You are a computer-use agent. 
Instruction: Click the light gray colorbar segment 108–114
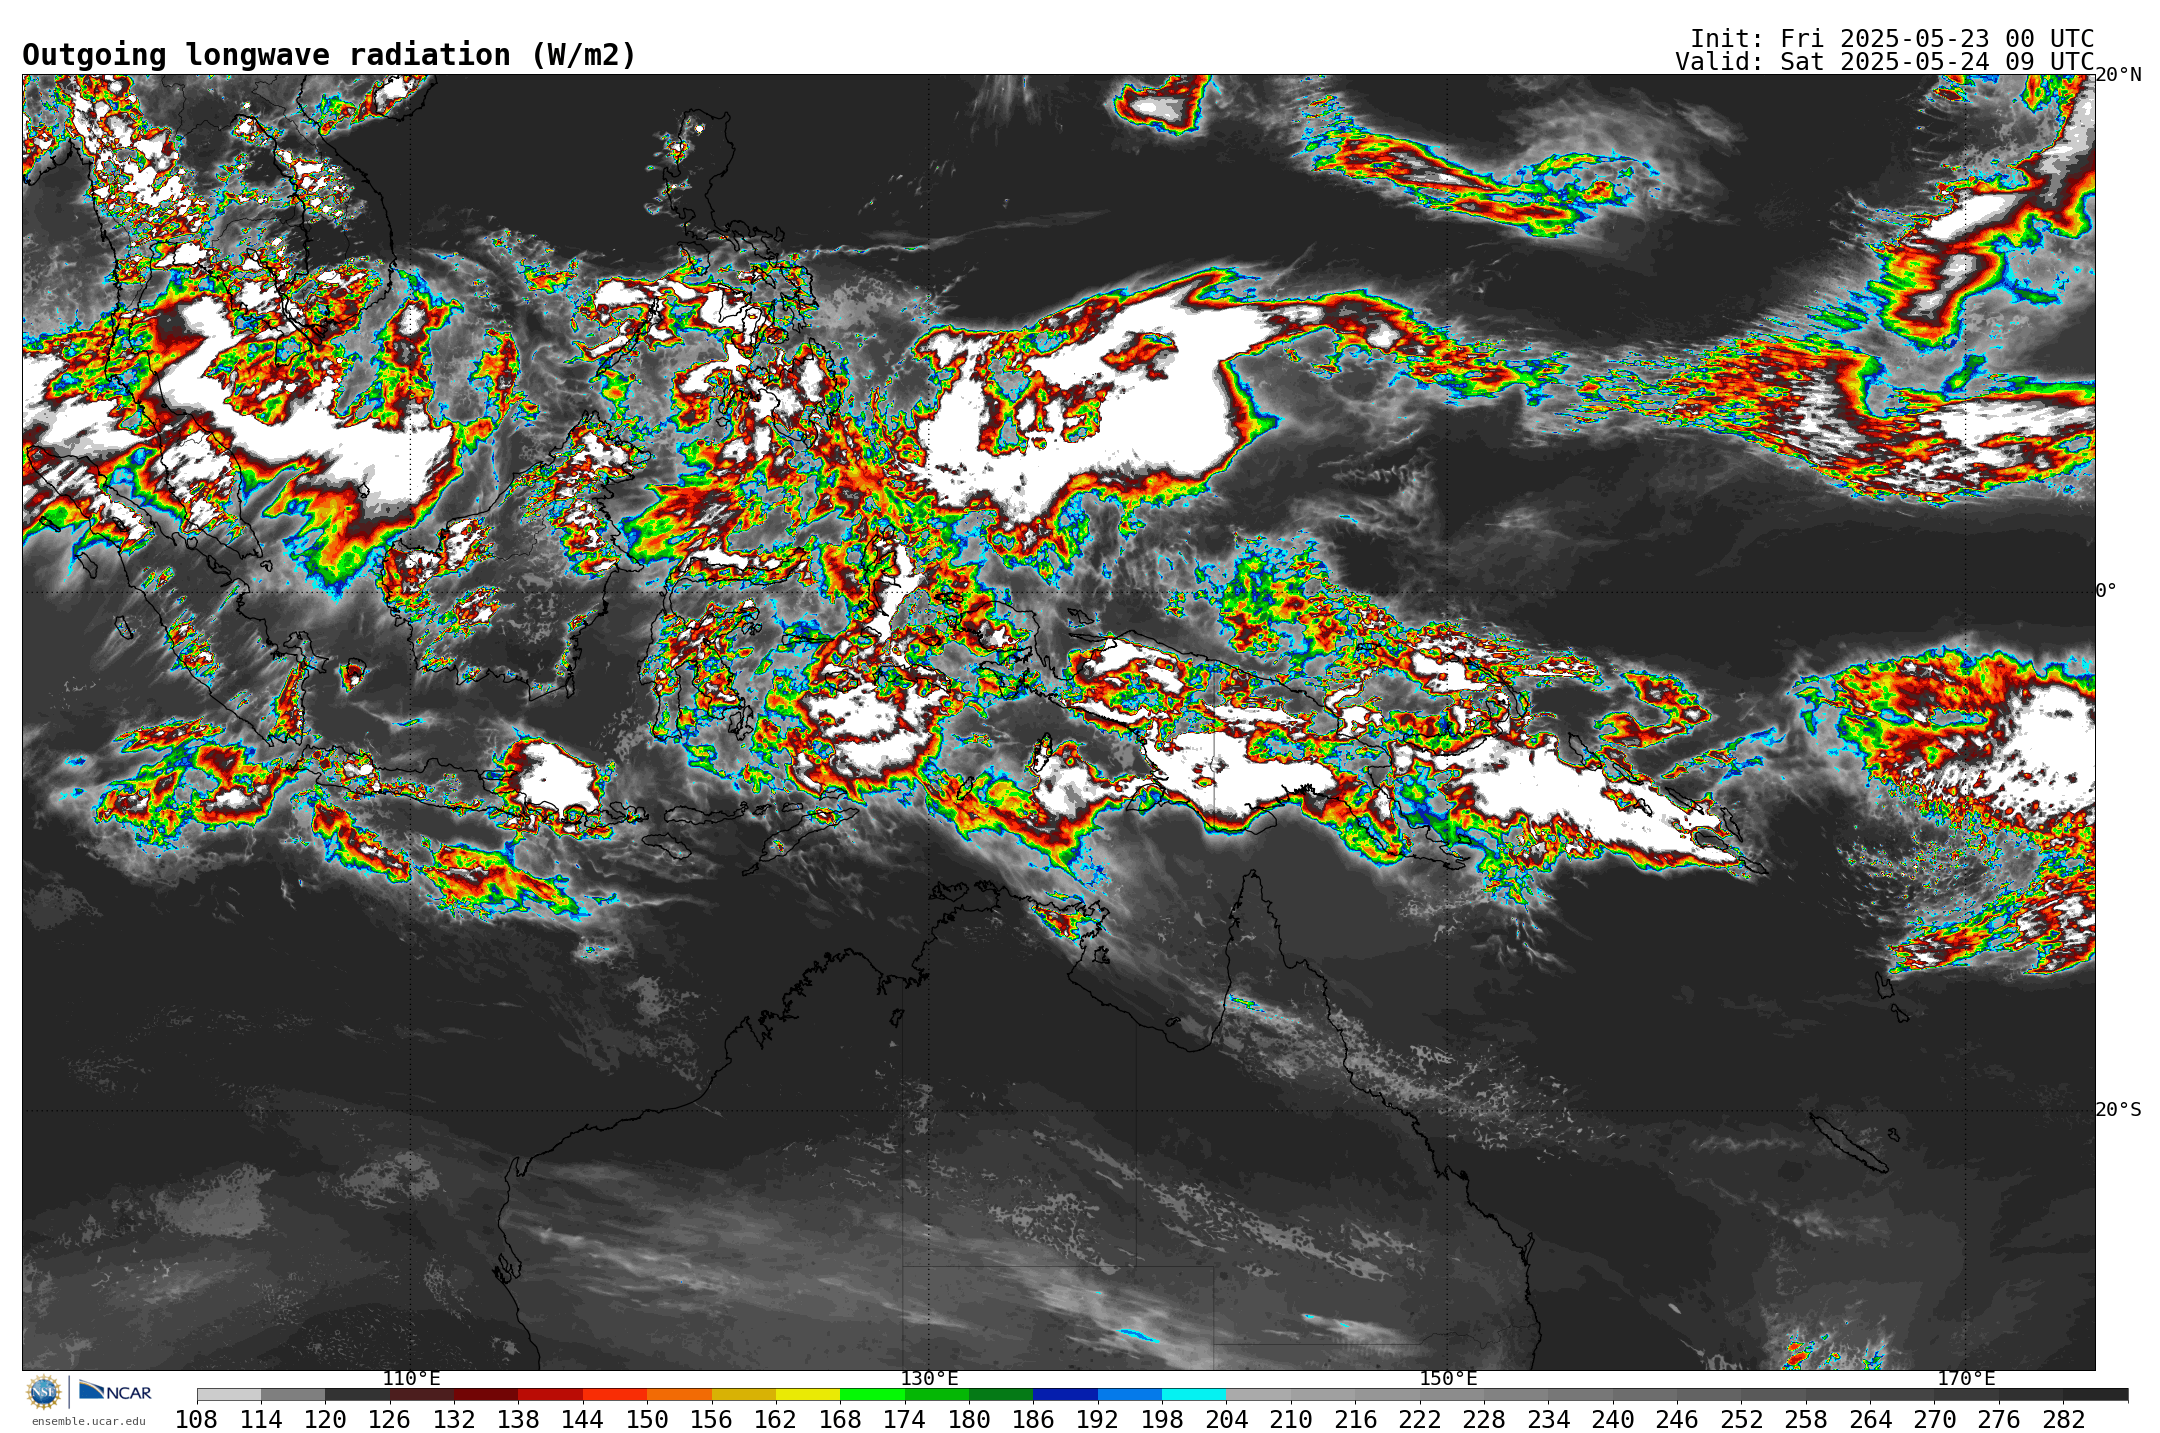tap(229, 1395)
